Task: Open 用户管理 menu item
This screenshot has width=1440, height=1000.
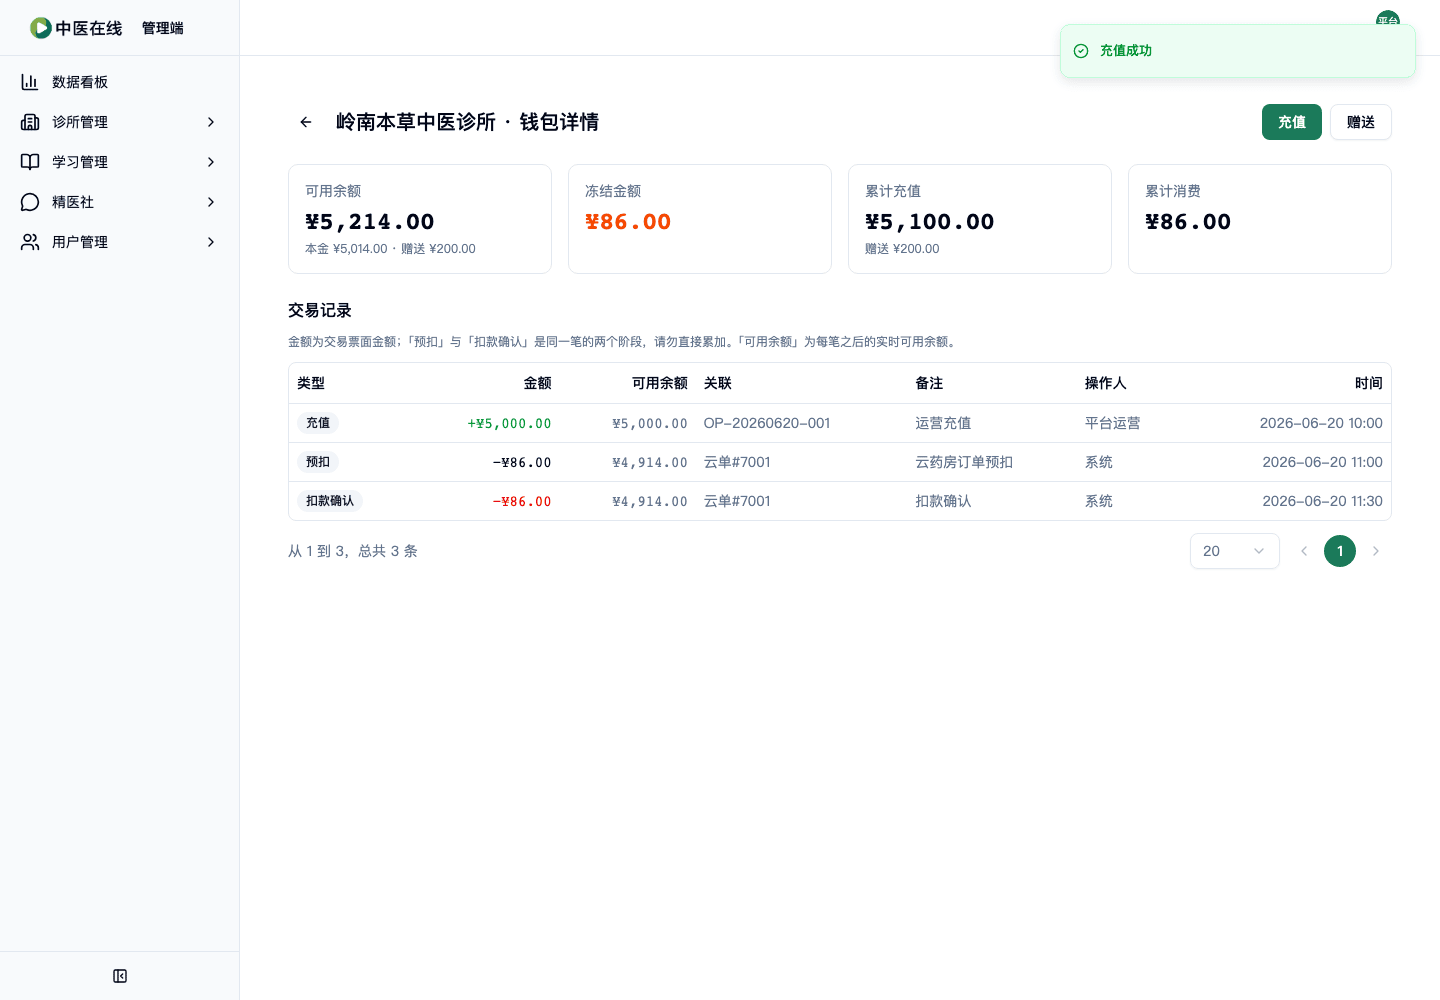Action: pyautogui.click(x=120, y=242)
